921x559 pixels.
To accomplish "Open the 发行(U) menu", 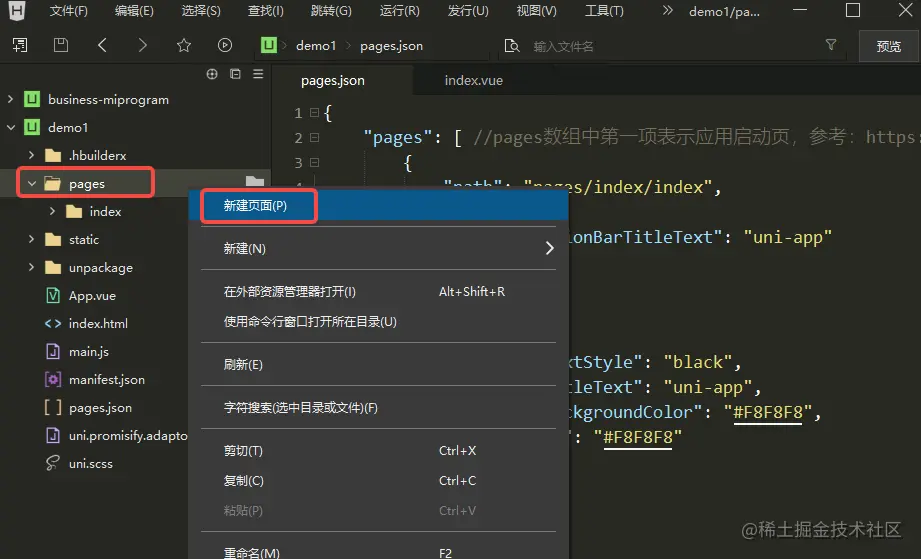I will 468,11.
